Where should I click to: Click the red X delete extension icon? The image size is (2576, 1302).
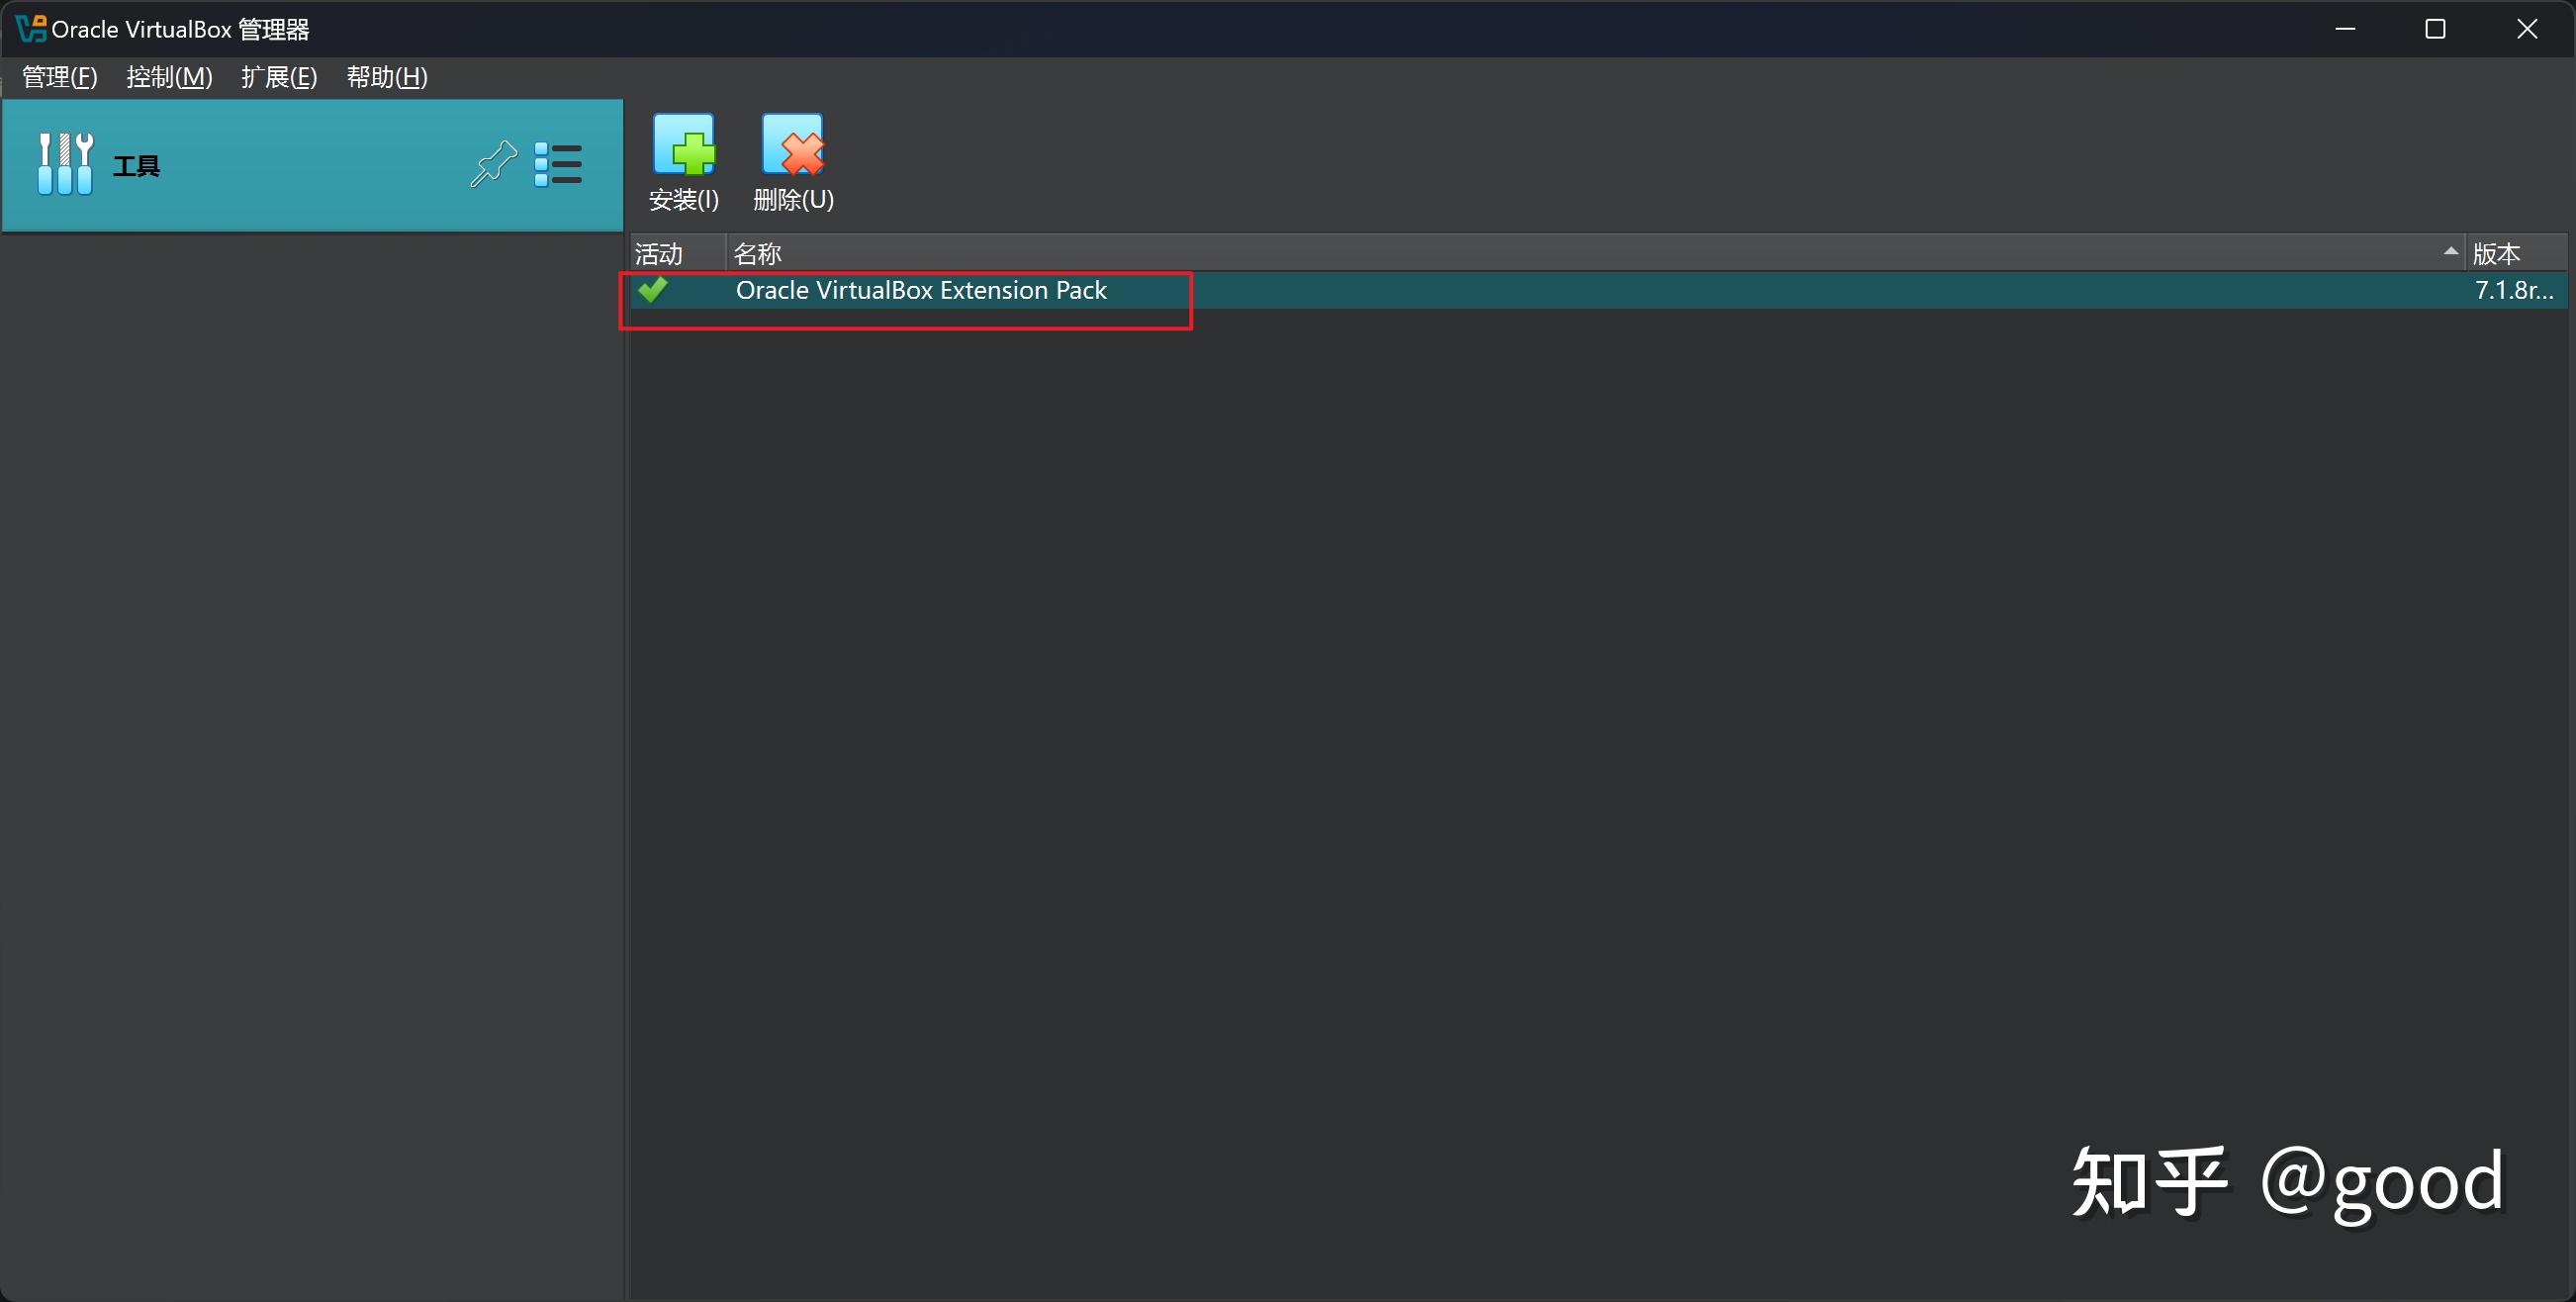(x=792, y=143)
